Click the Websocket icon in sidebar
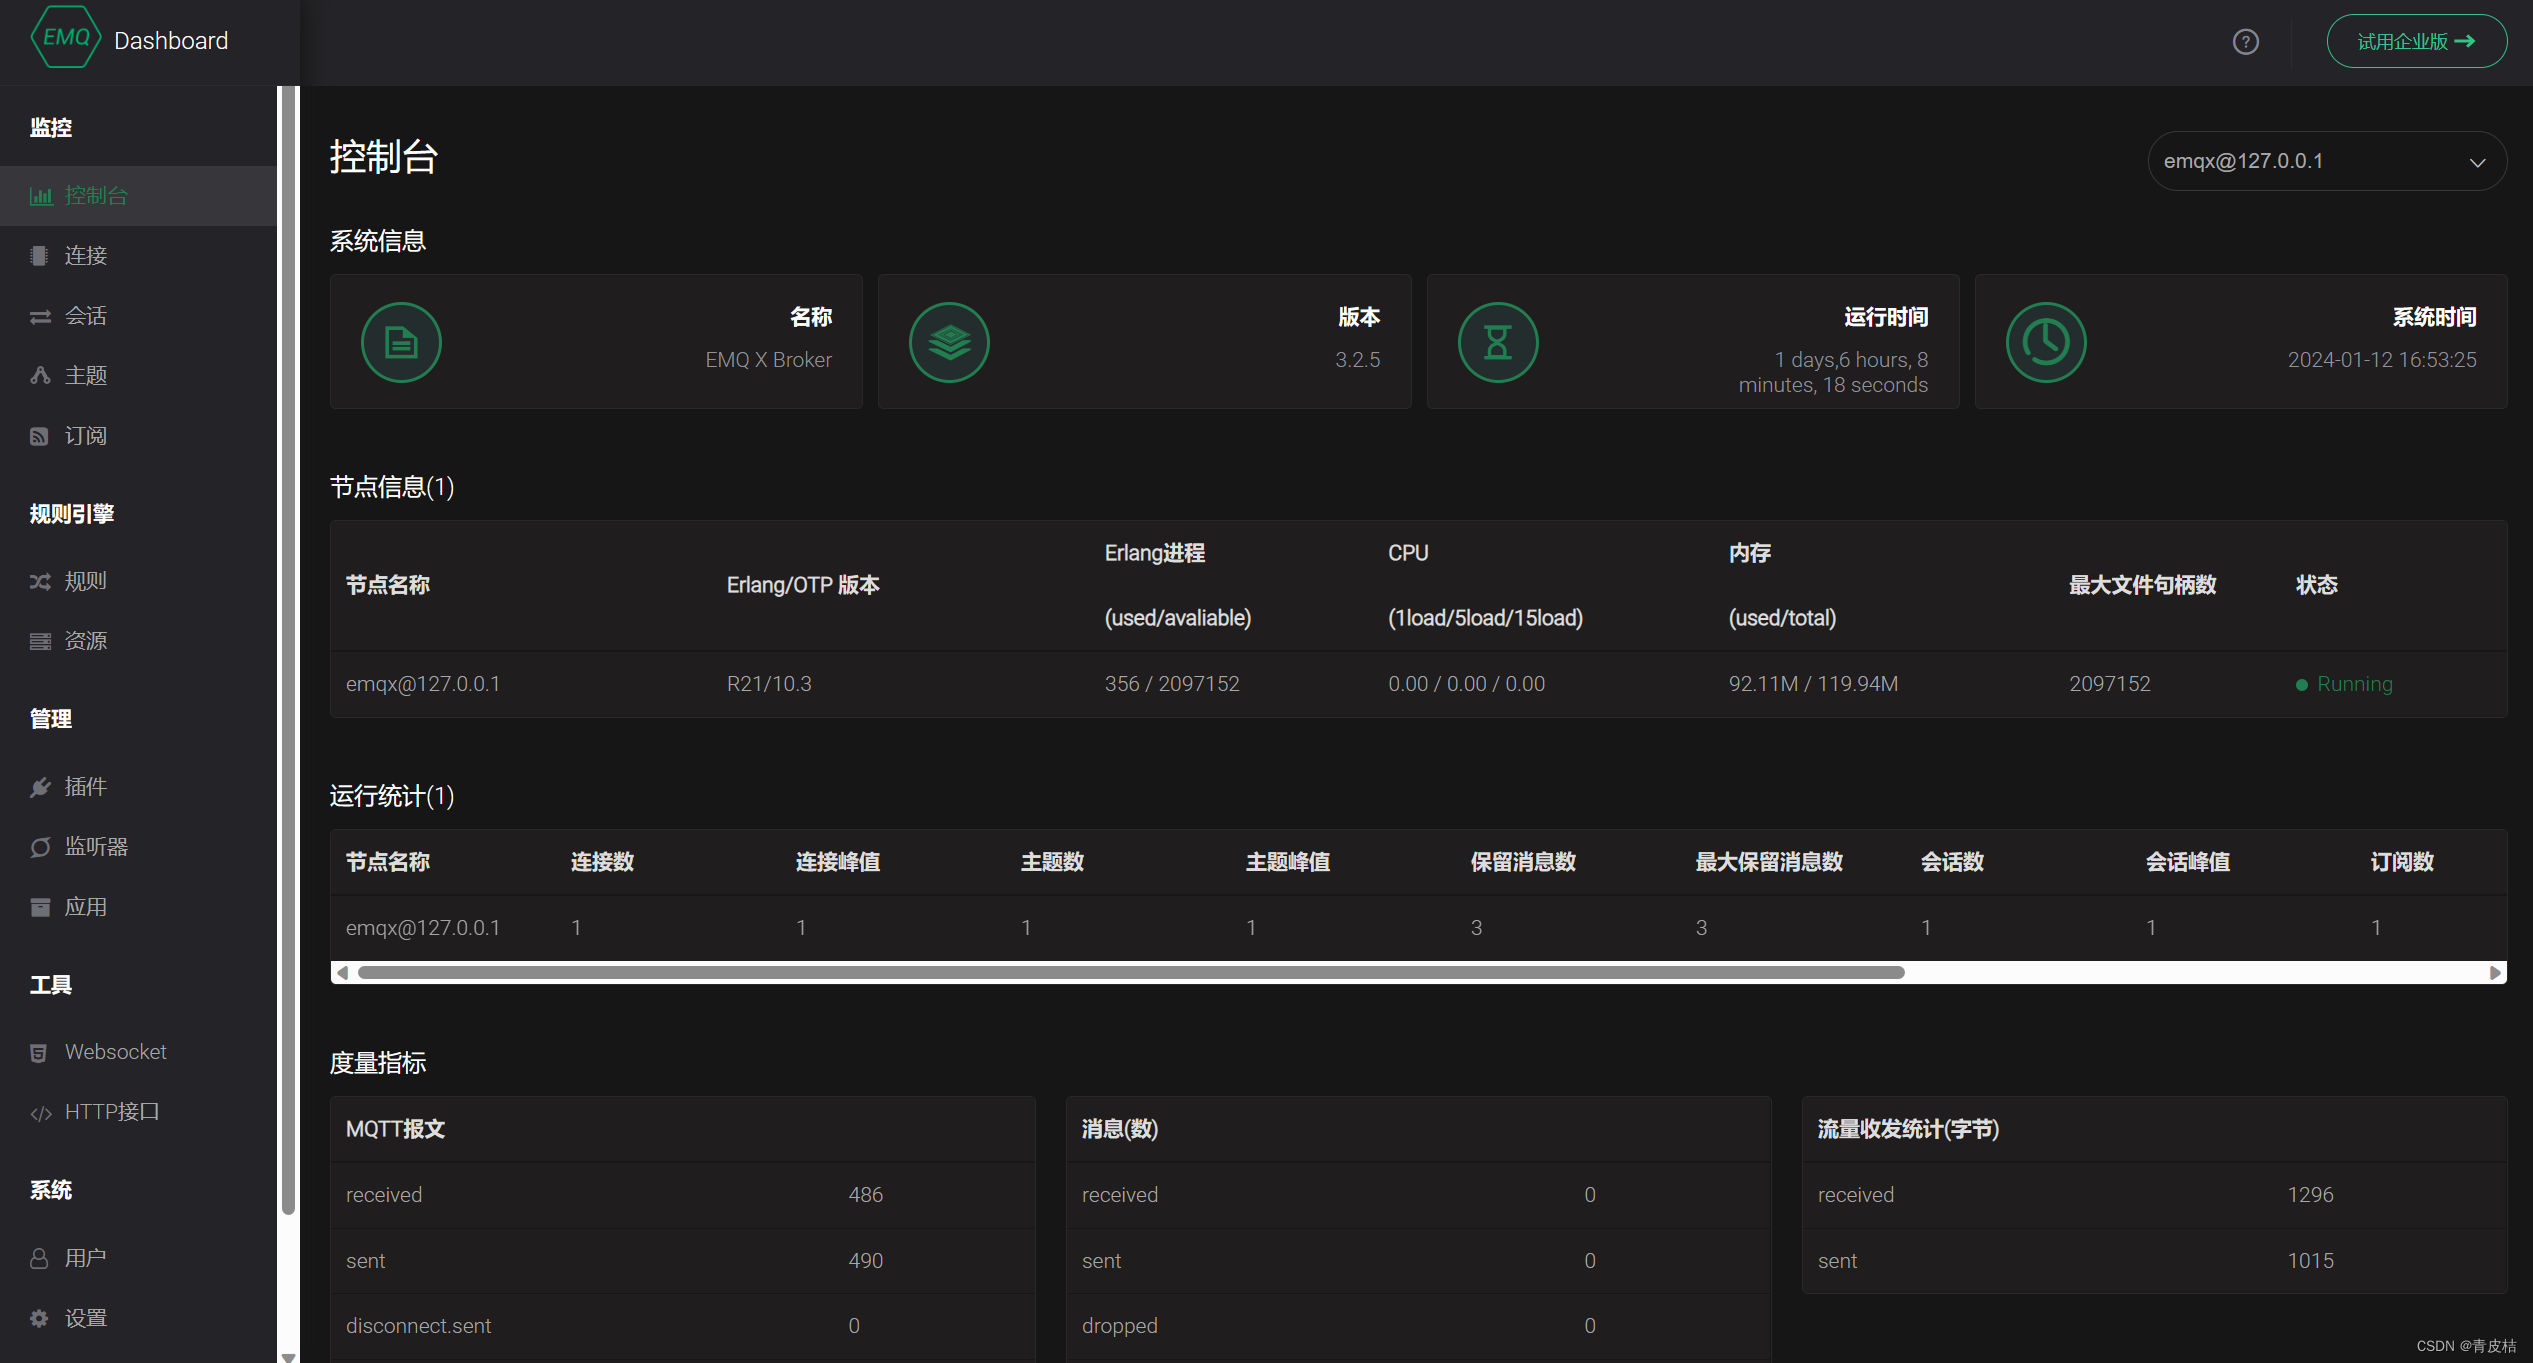 [x=39, y=1053]
